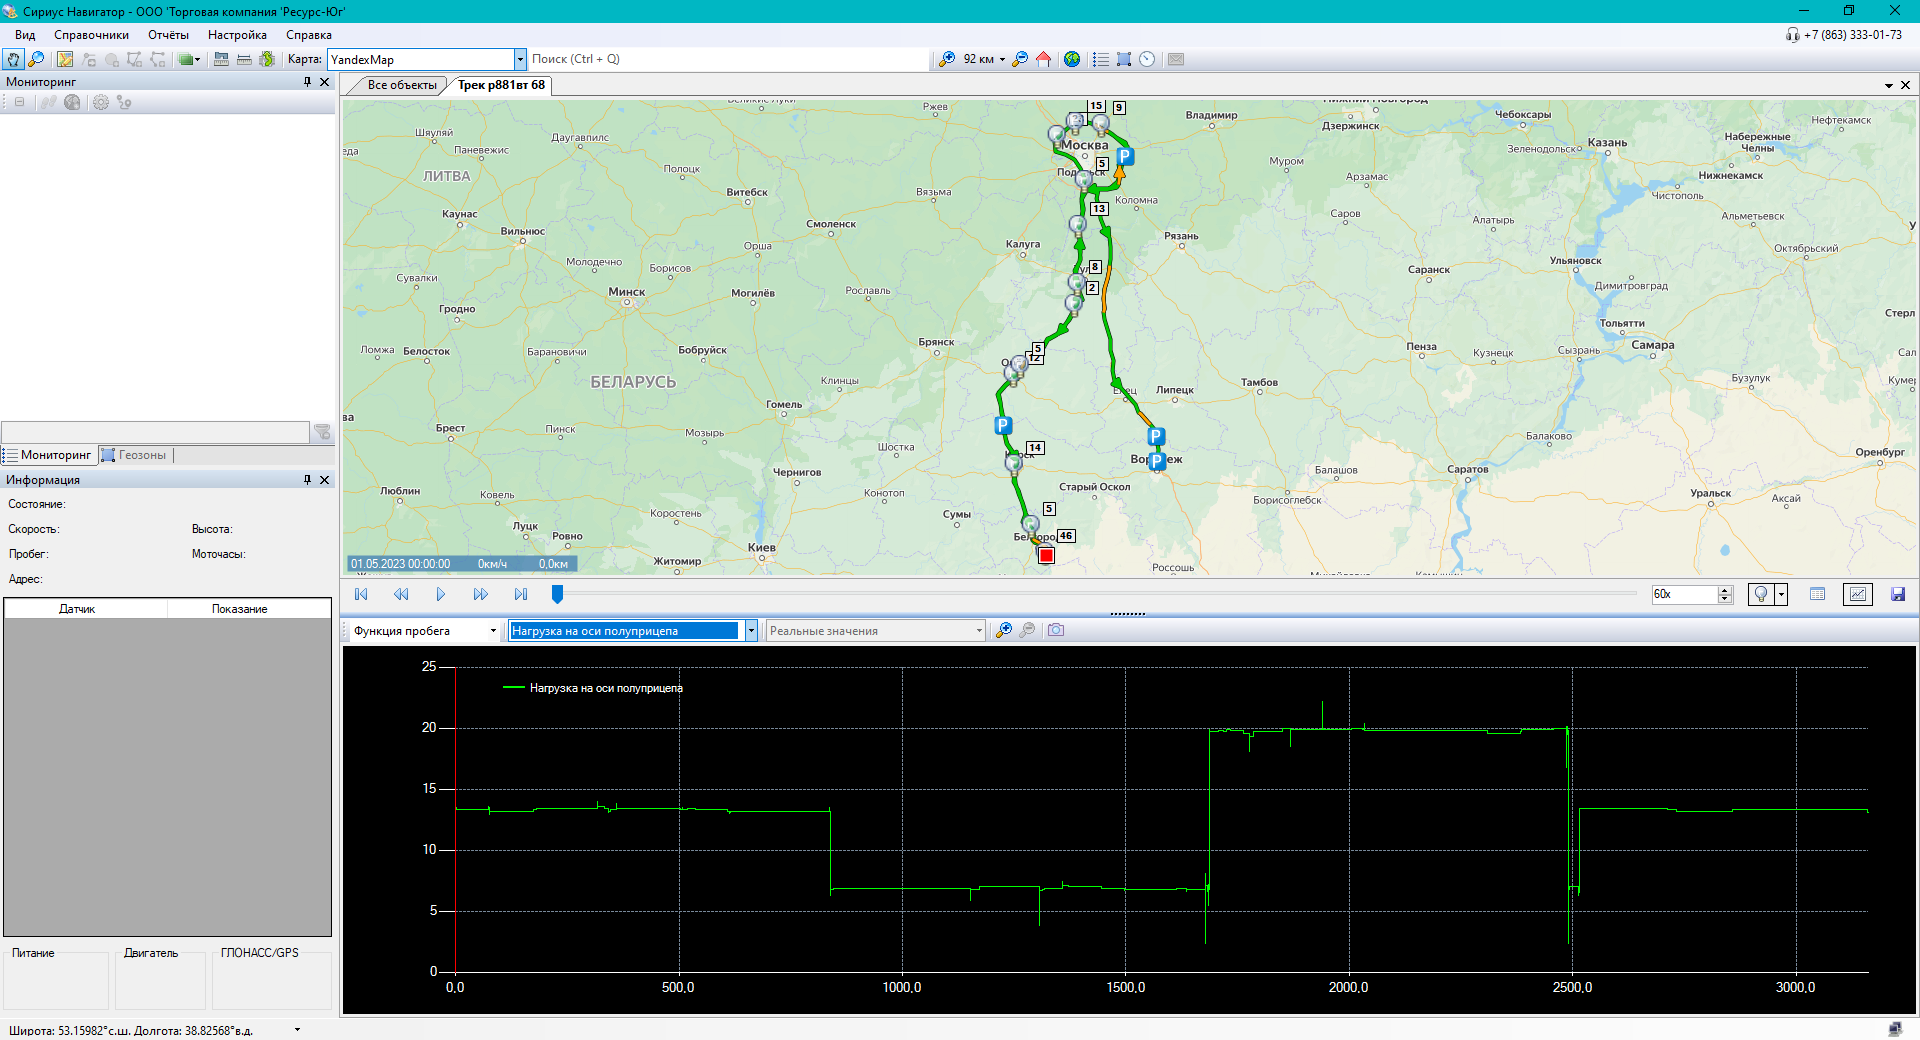The height and width of the screenshot is (1040, 1920).
Task: Save track with the floppy disk icon
Action: (1897, 594)
